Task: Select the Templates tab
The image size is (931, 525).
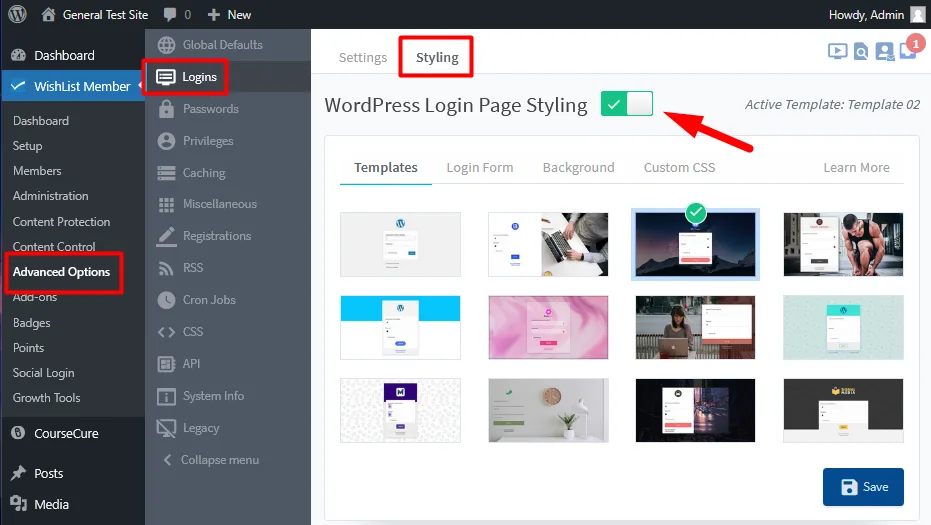Action: (x=386, y=167)
